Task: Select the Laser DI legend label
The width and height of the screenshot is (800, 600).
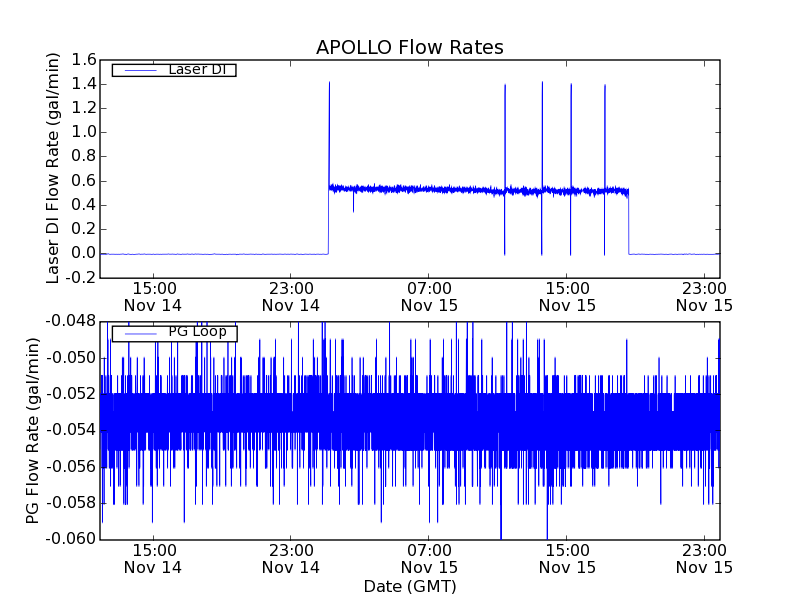Action: coord(195,69)
